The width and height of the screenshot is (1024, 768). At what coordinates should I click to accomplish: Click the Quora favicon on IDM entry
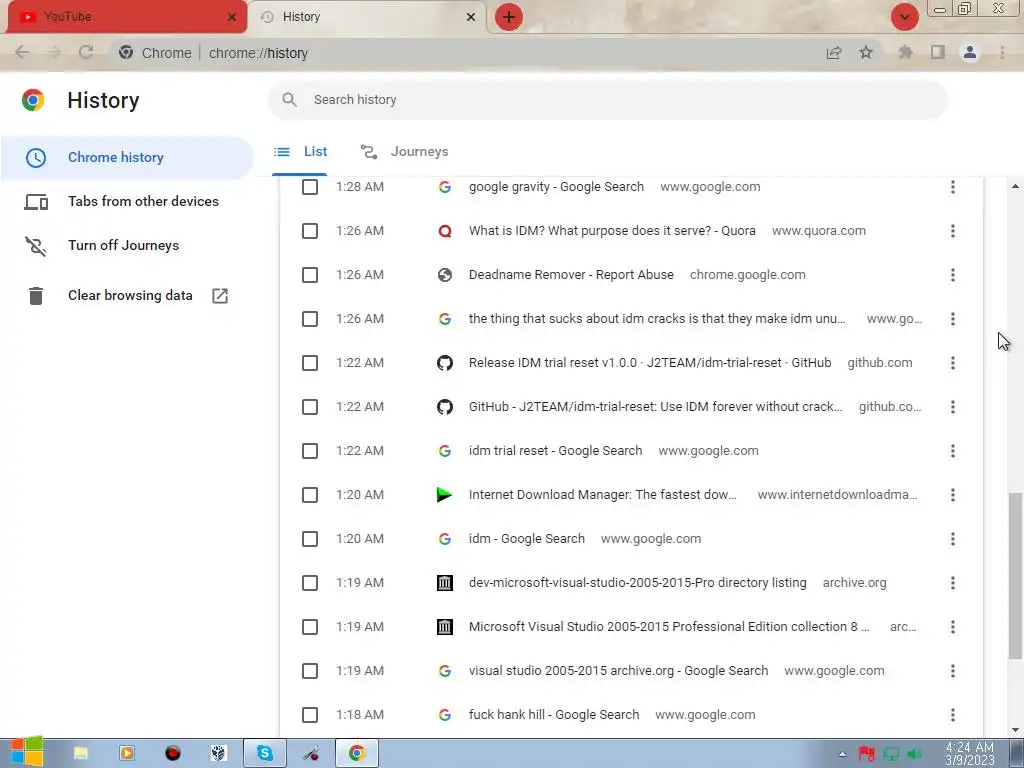click(445, 231)
